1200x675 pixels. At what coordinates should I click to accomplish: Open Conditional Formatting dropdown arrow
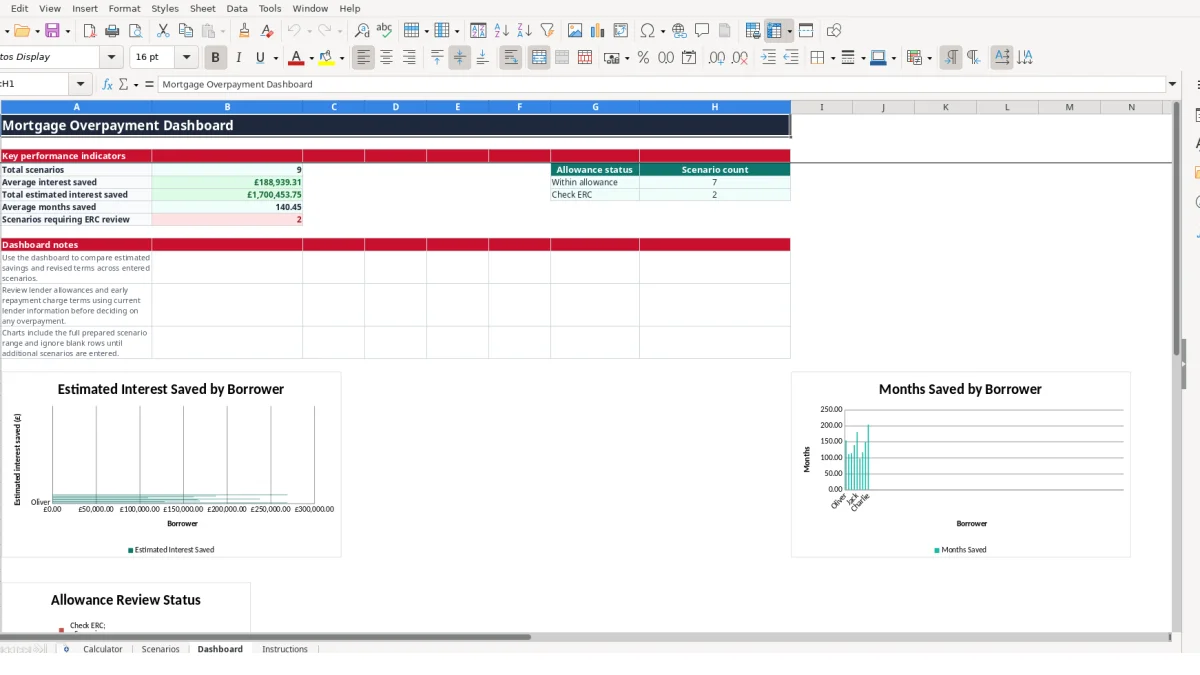930,58
